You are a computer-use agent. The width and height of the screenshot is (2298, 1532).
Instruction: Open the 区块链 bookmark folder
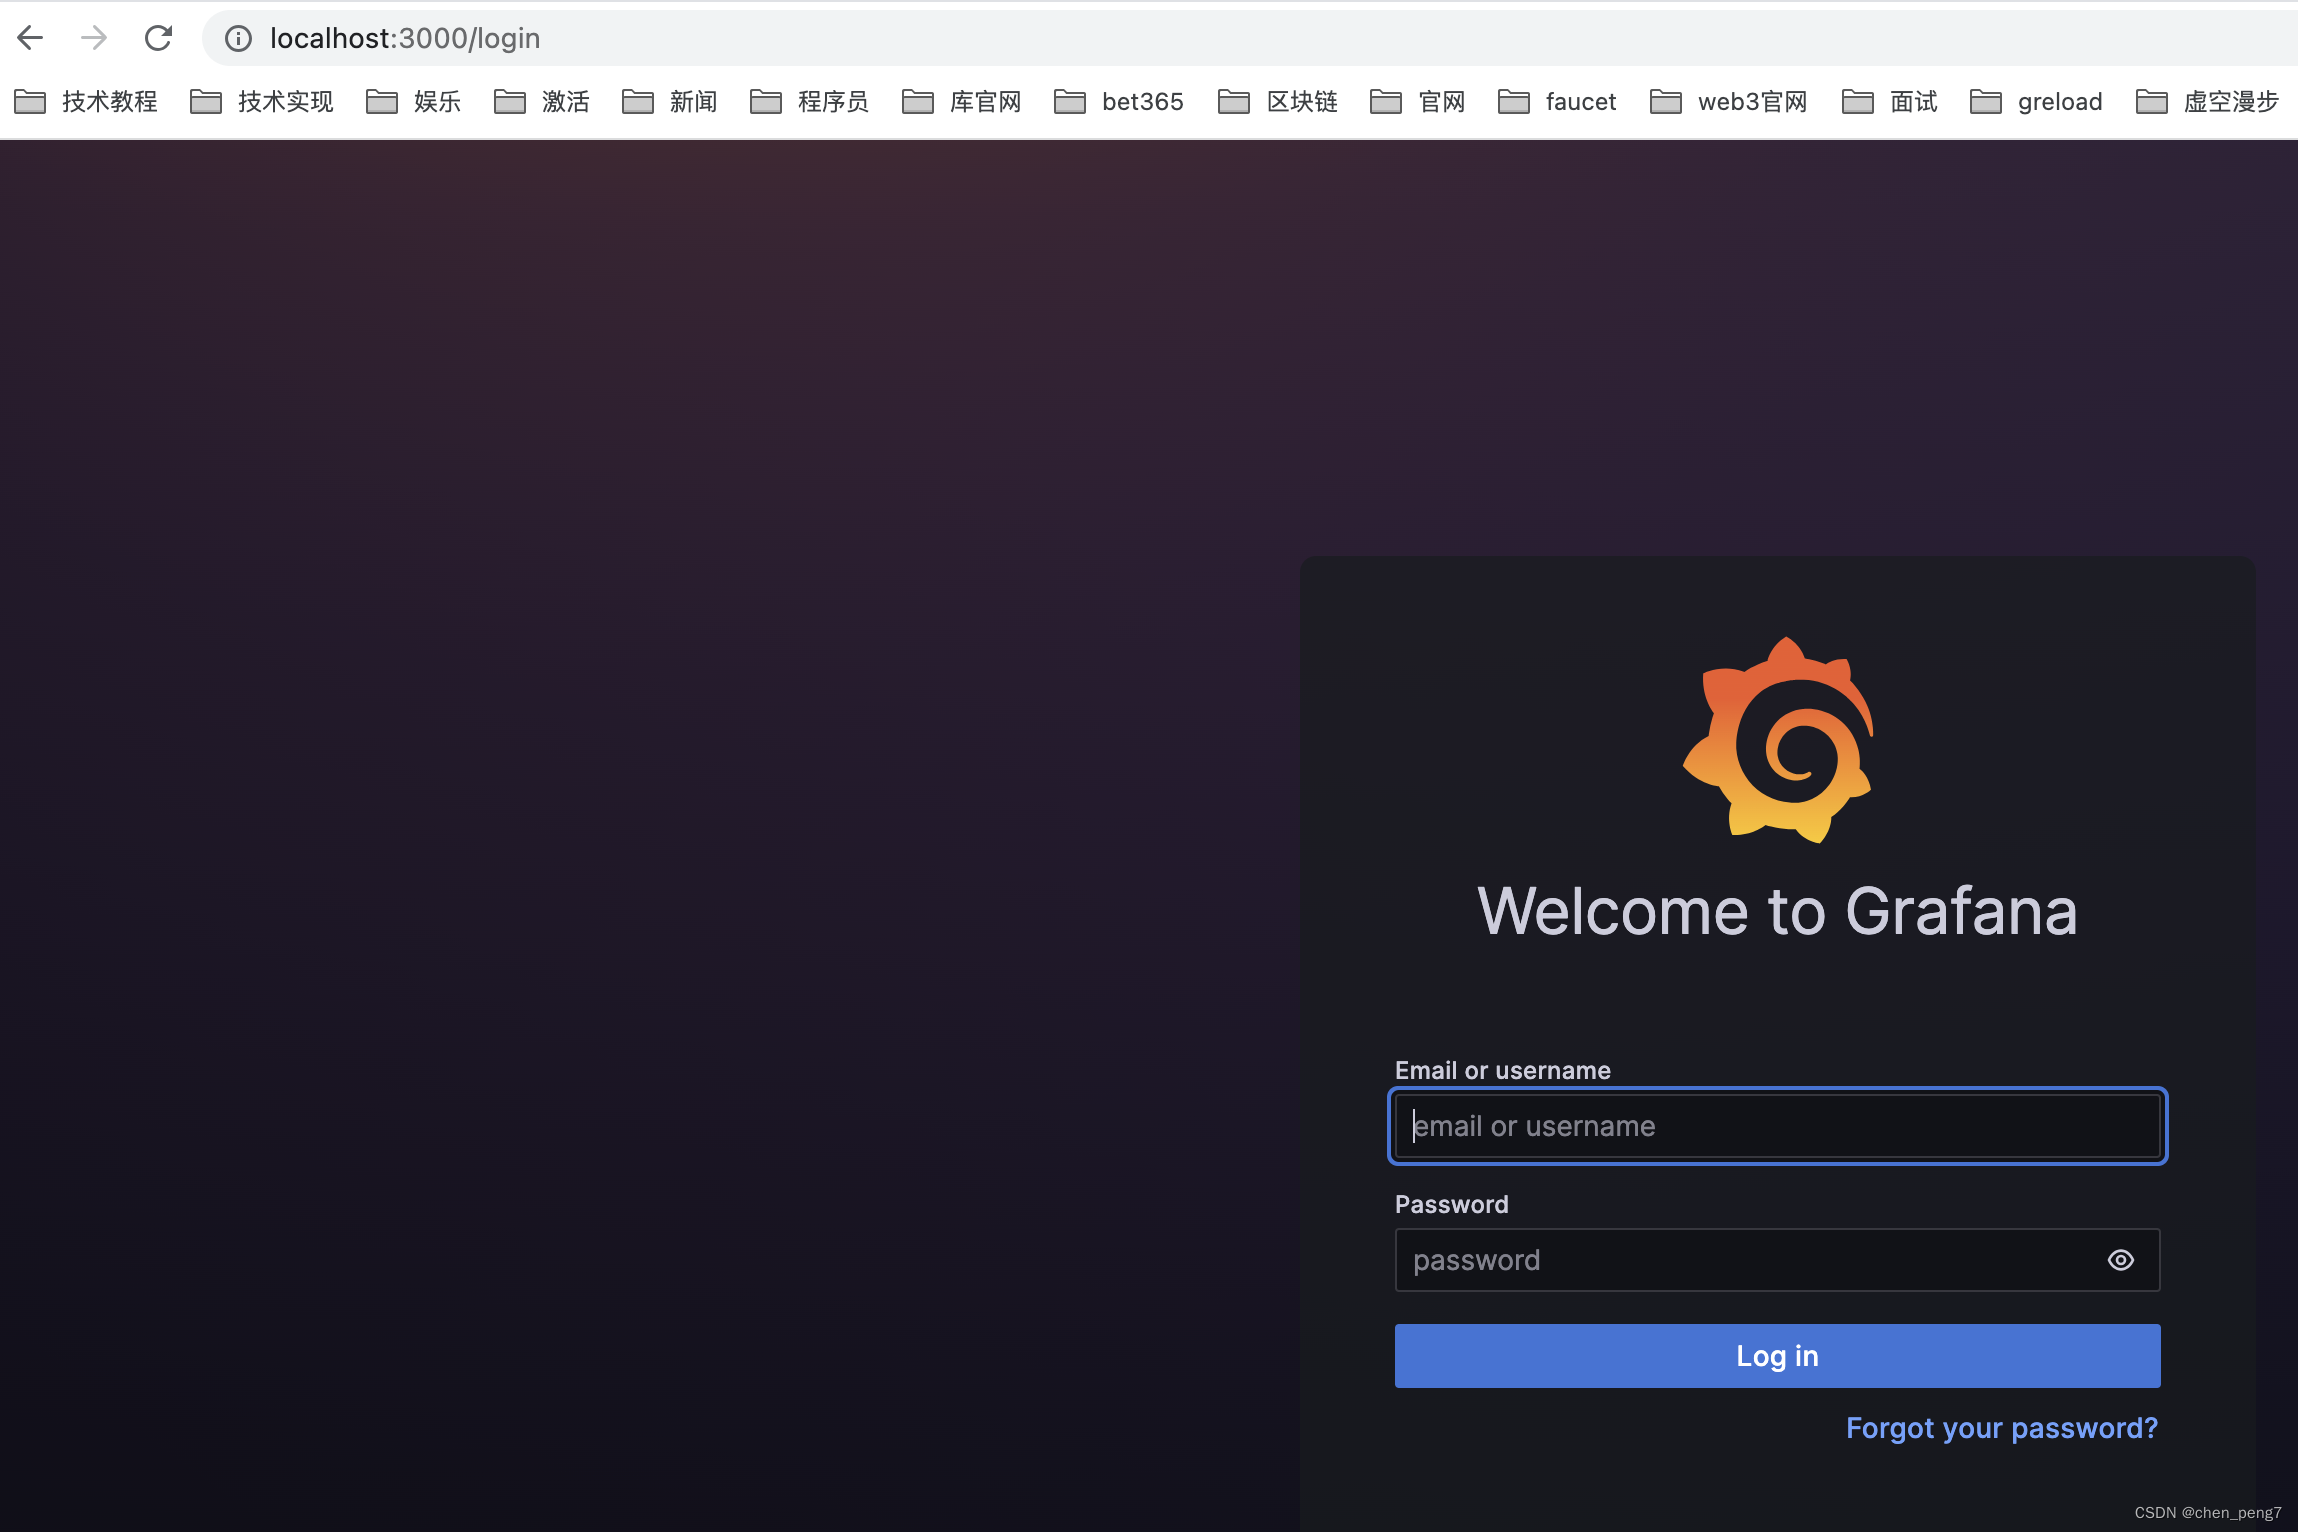1278,102
